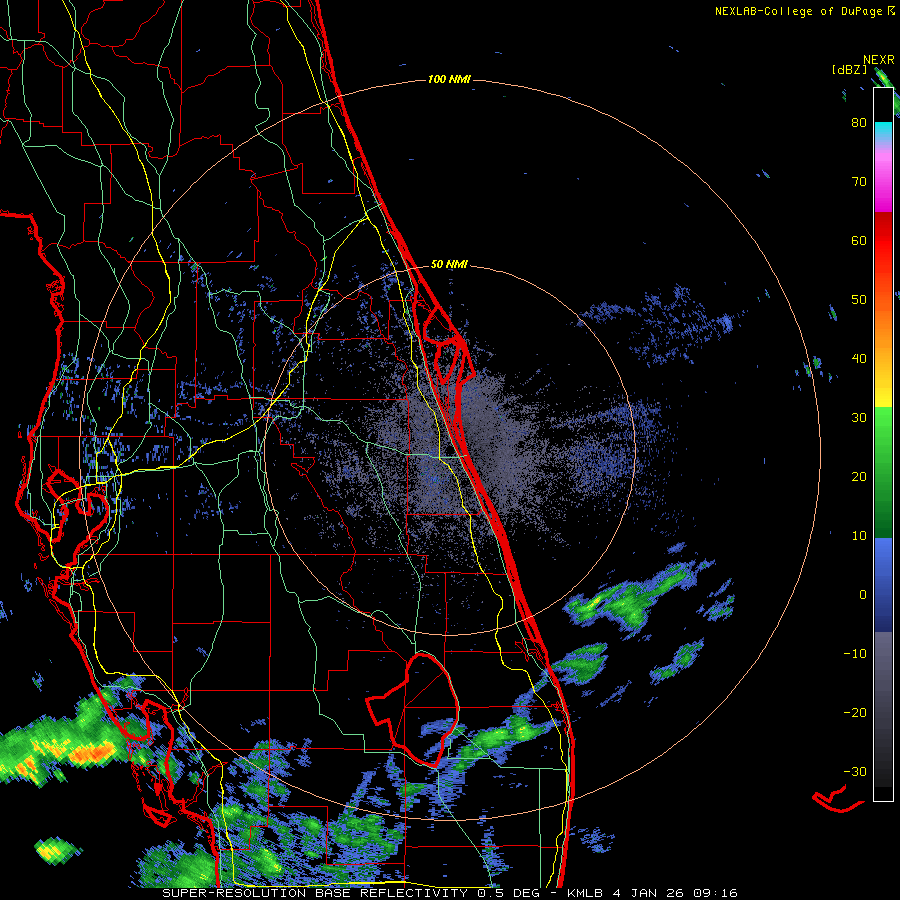Click the NEXR label above the scale
Screen dimensions: 900x900
pyautogui.click(x=879, y=60)
